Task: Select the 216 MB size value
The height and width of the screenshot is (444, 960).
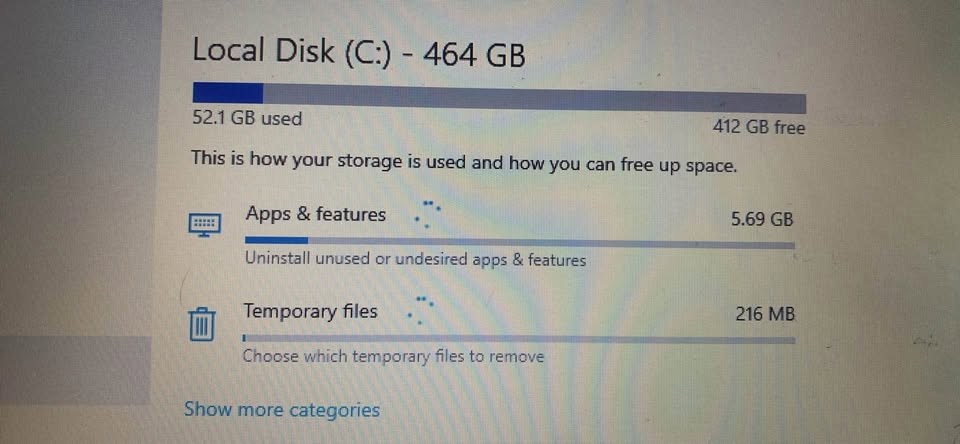Action: pos(765,314)
